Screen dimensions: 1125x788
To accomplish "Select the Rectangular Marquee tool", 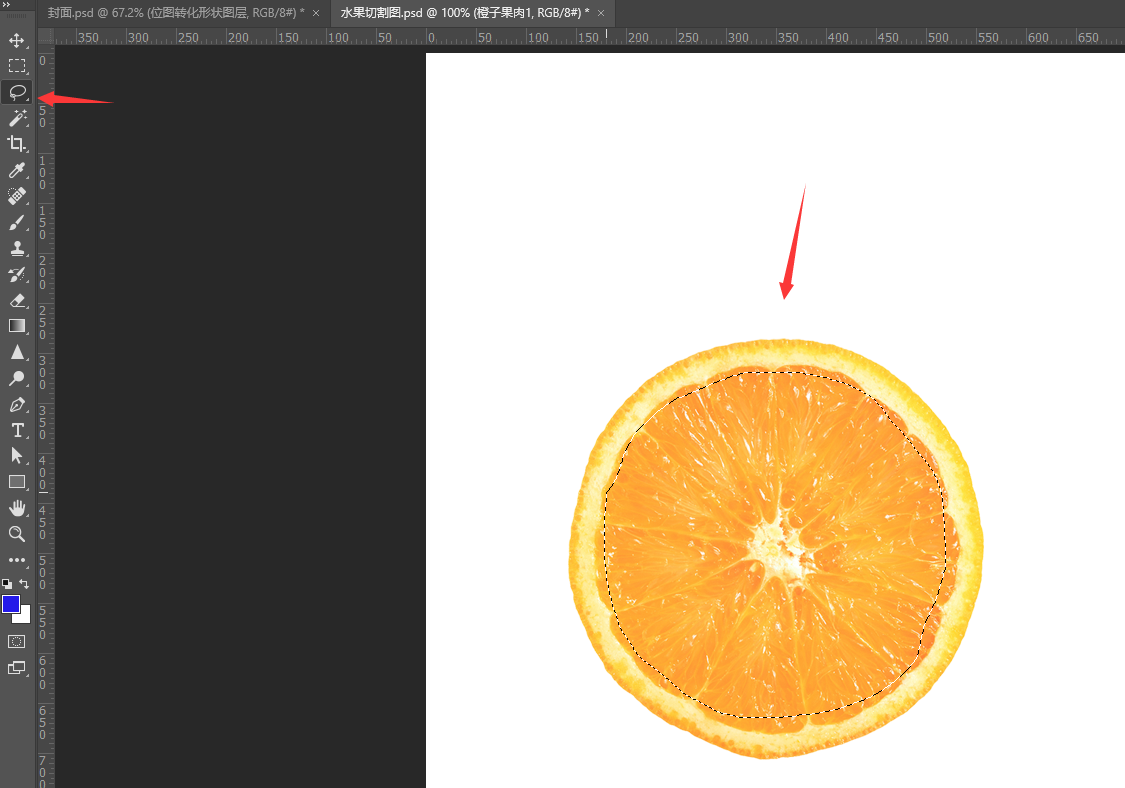I will [x=17, y=66].
